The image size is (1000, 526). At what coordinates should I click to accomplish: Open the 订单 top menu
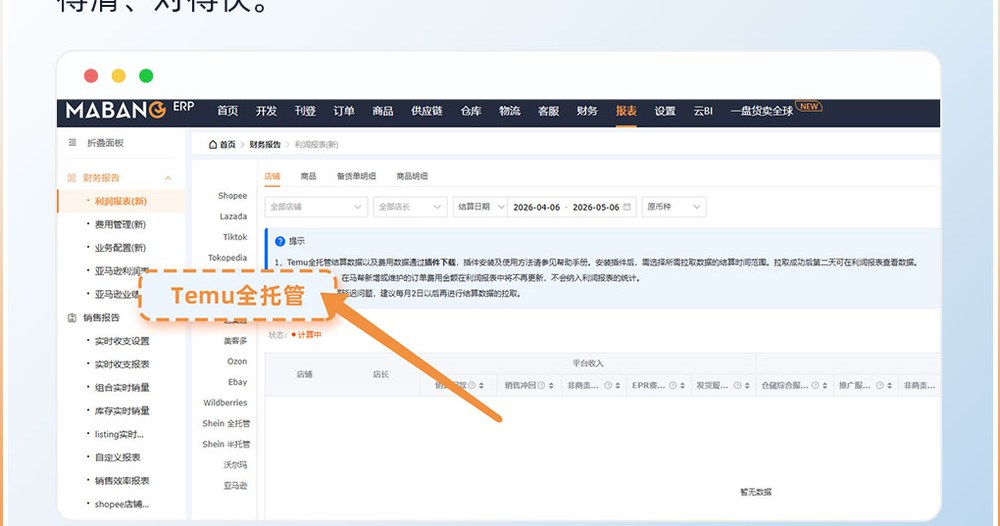(344, 111)
